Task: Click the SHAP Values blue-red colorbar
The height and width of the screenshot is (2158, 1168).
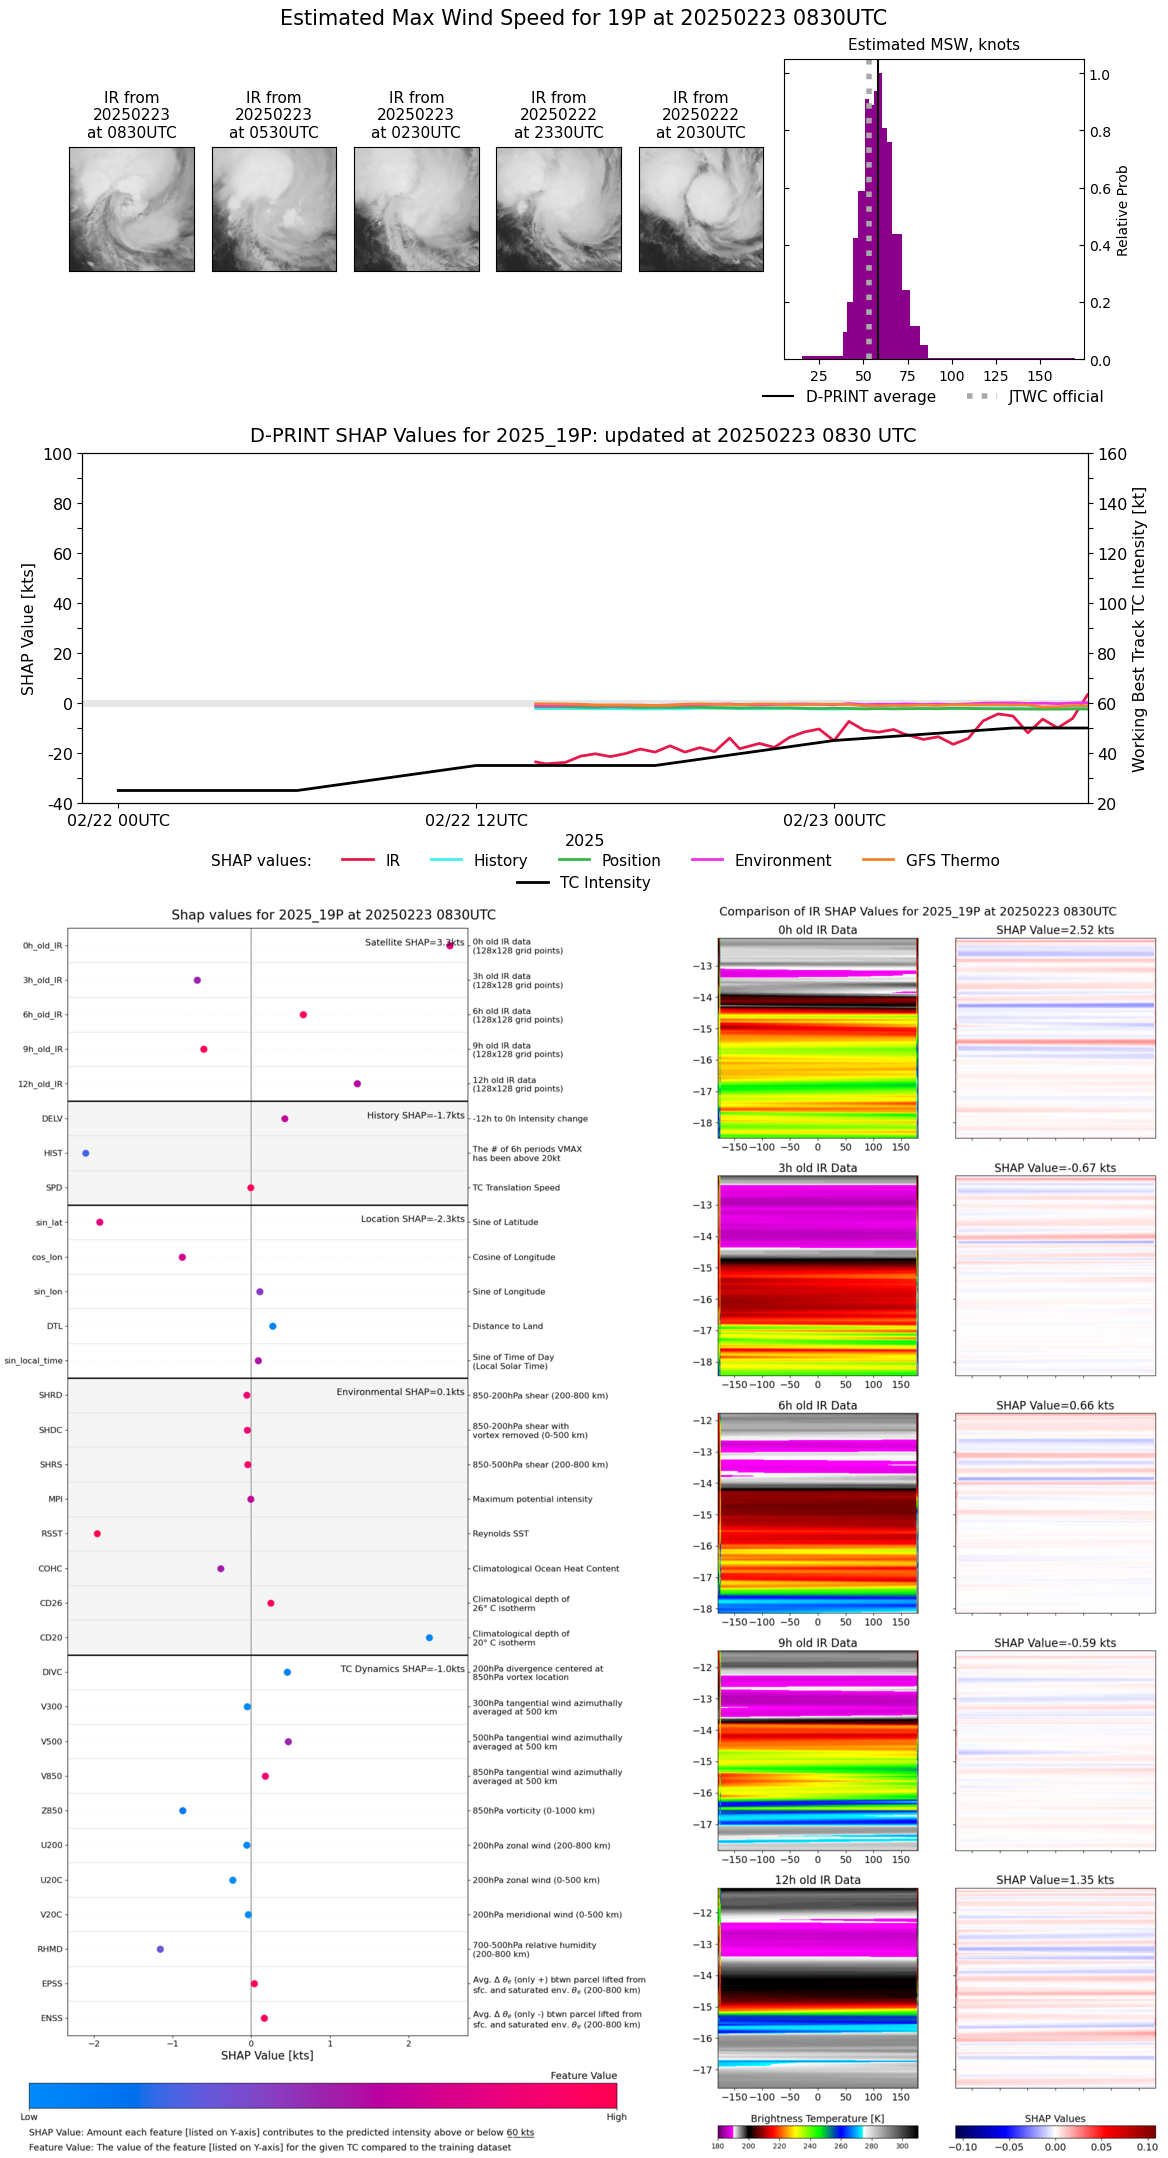Action: click(x=1054, y=2131)
